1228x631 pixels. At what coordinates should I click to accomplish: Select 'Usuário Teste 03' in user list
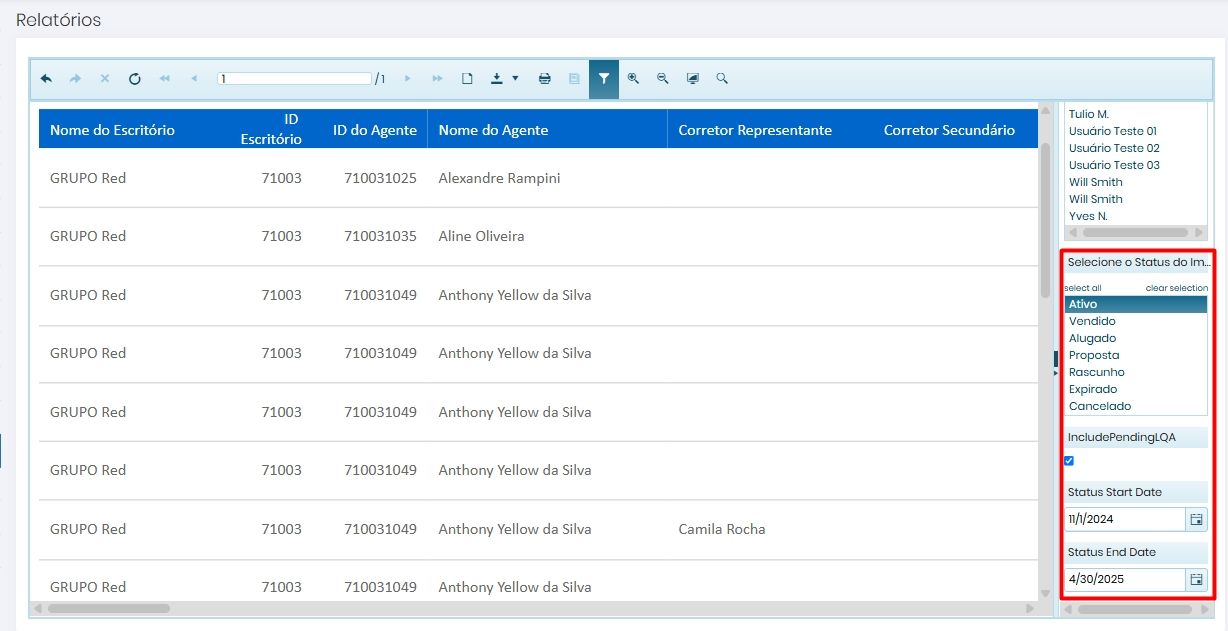pos(1136,165)
